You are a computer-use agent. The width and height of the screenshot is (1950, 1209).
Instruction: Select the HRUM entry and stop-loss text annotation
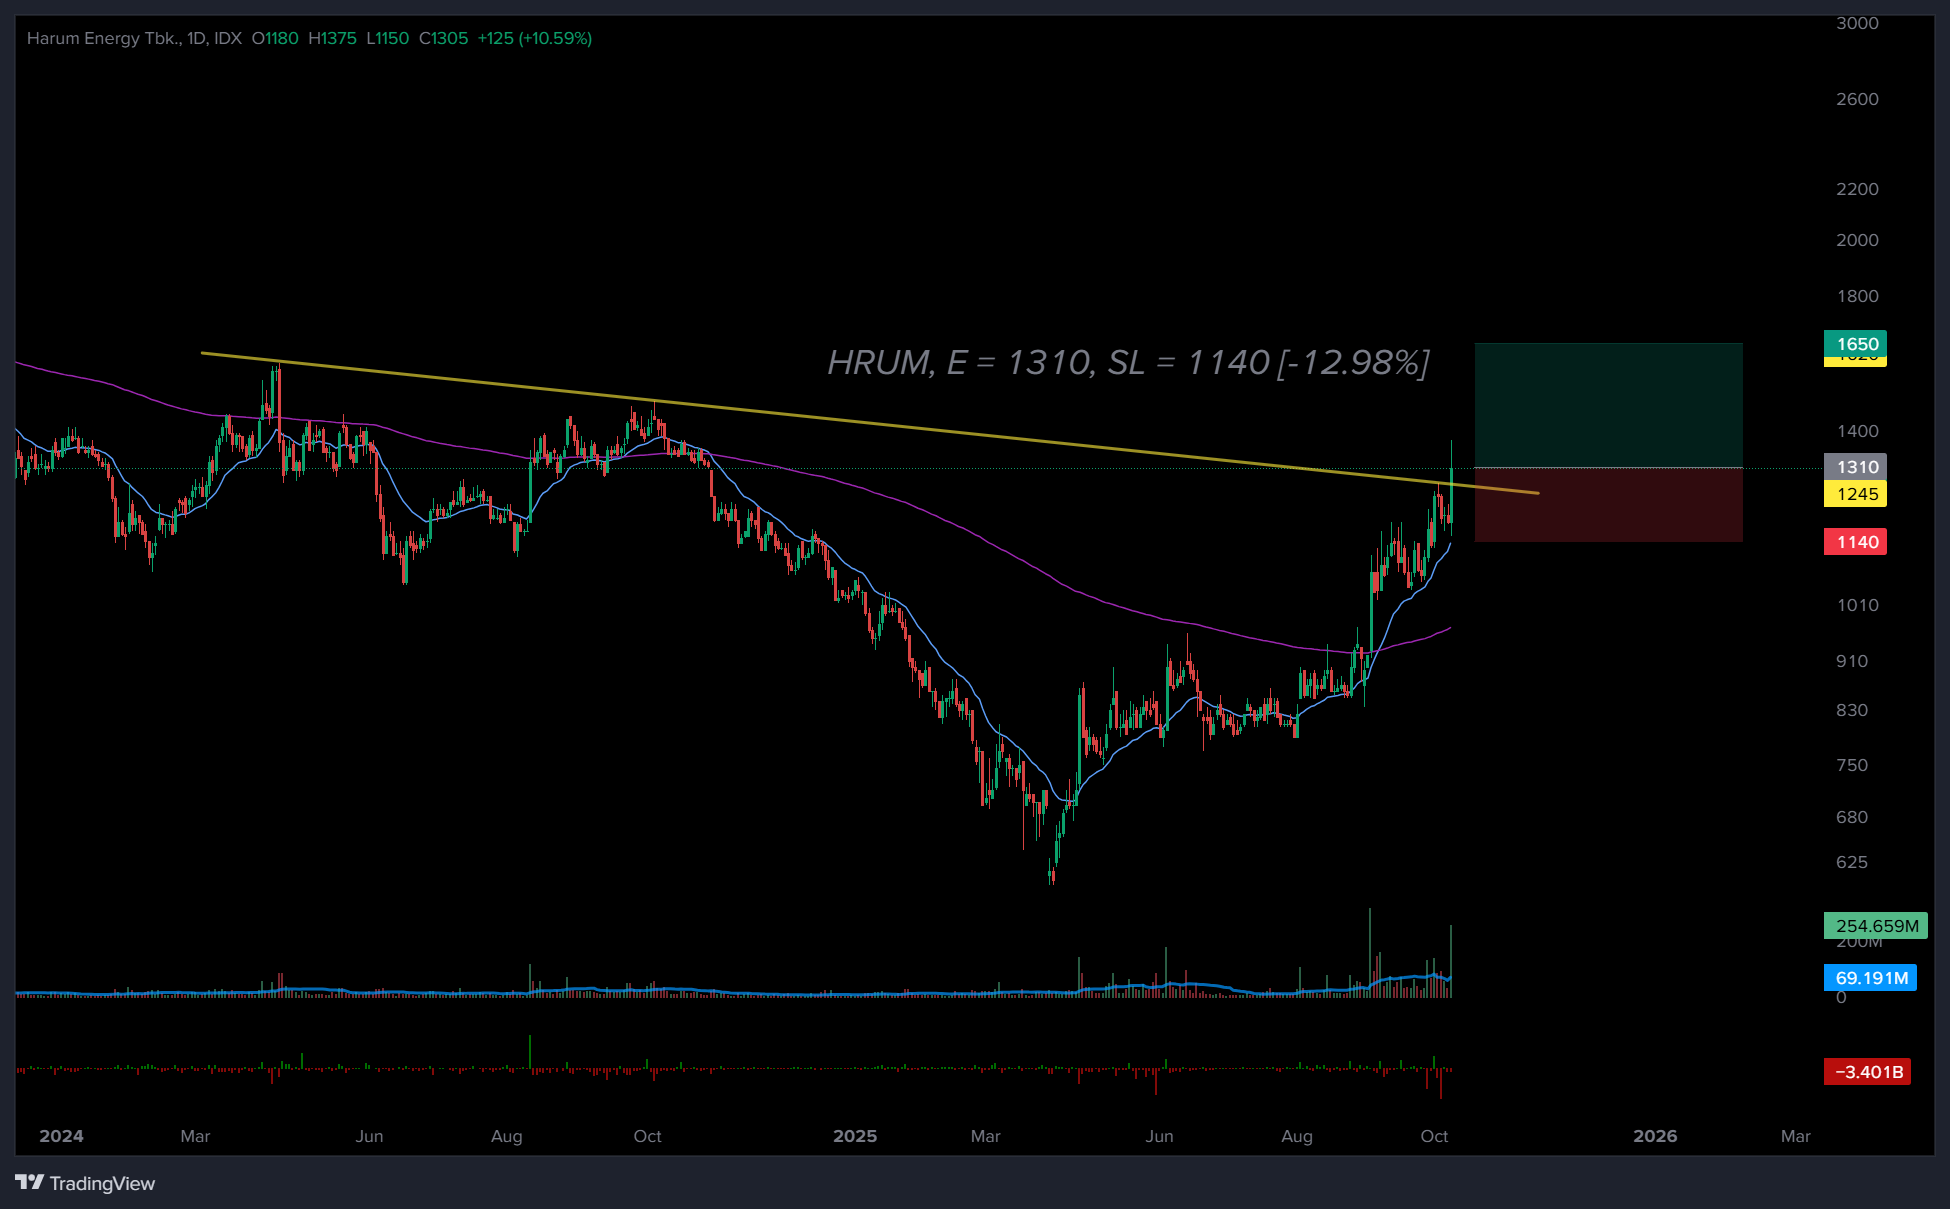tap(1128, 363)
